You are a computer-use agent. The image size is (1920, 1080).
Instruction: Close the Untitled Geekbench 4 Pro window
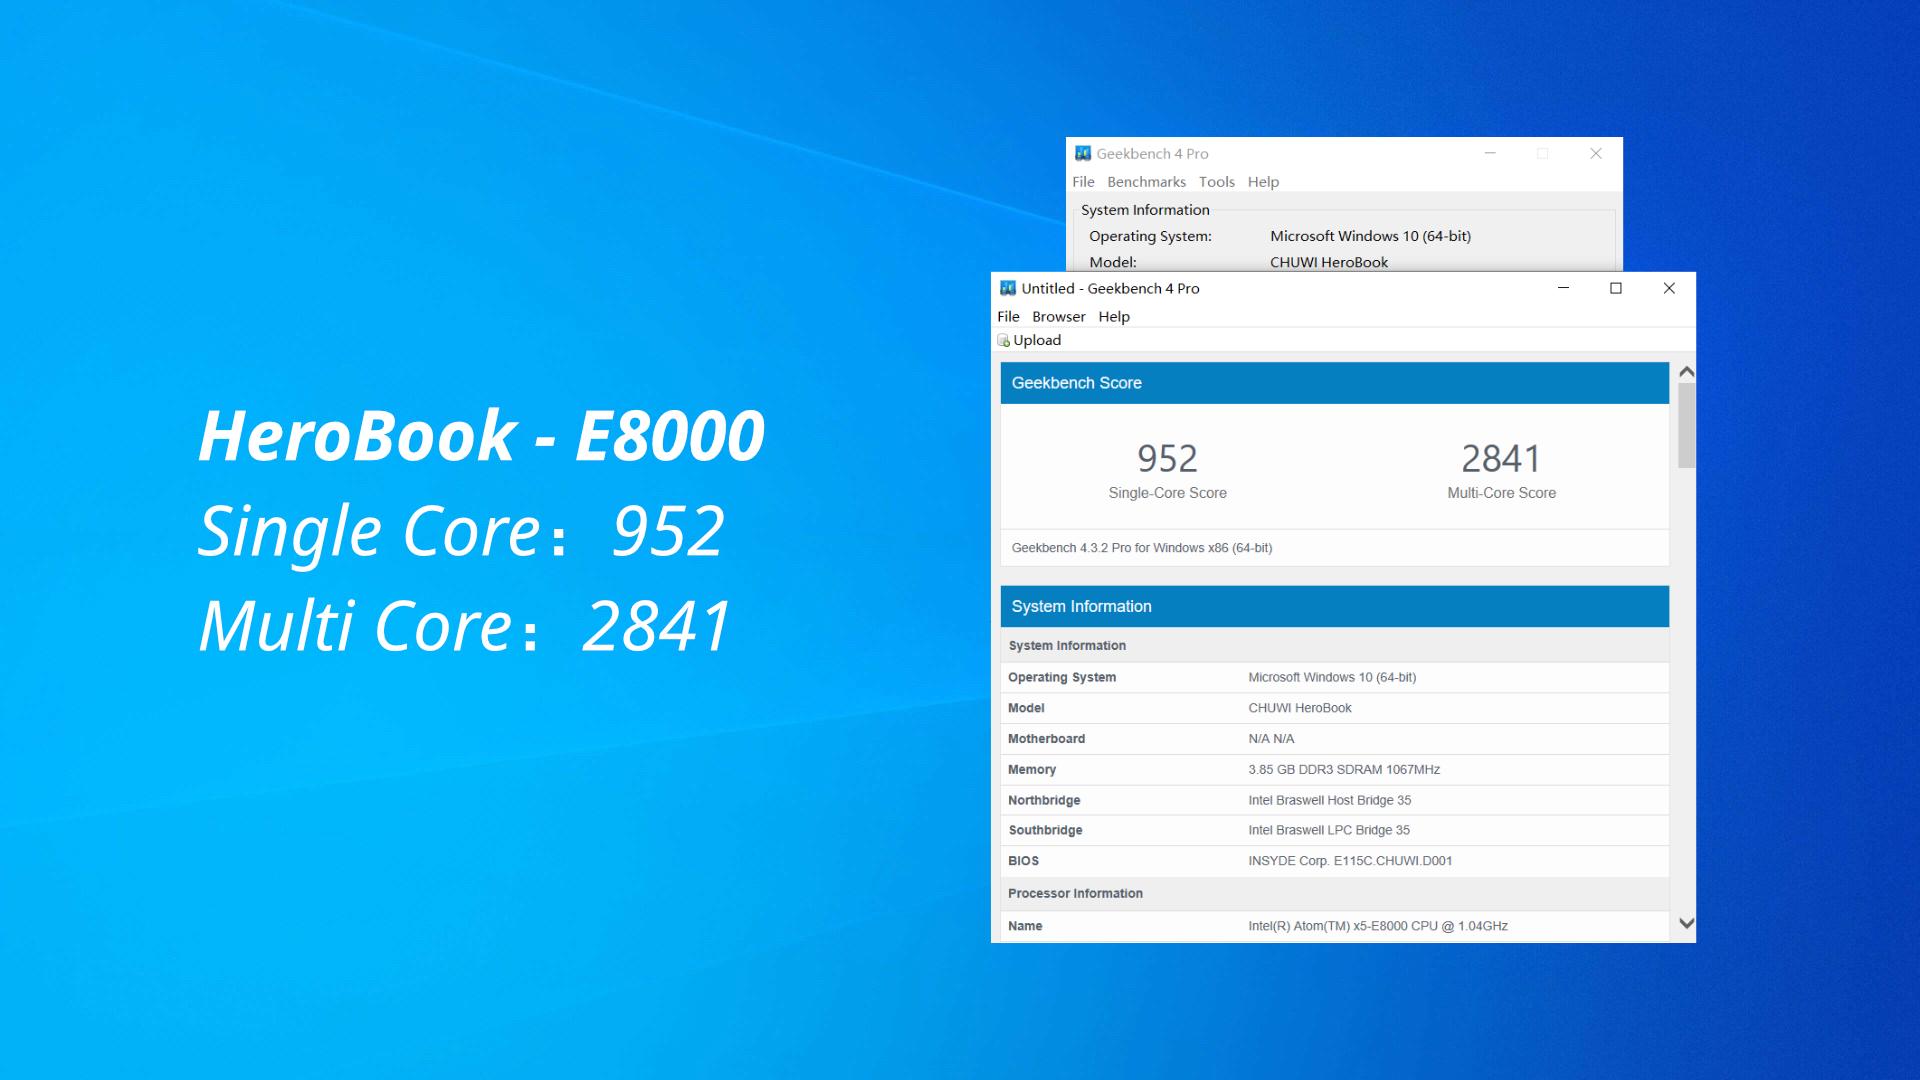tap(1669, 288)
